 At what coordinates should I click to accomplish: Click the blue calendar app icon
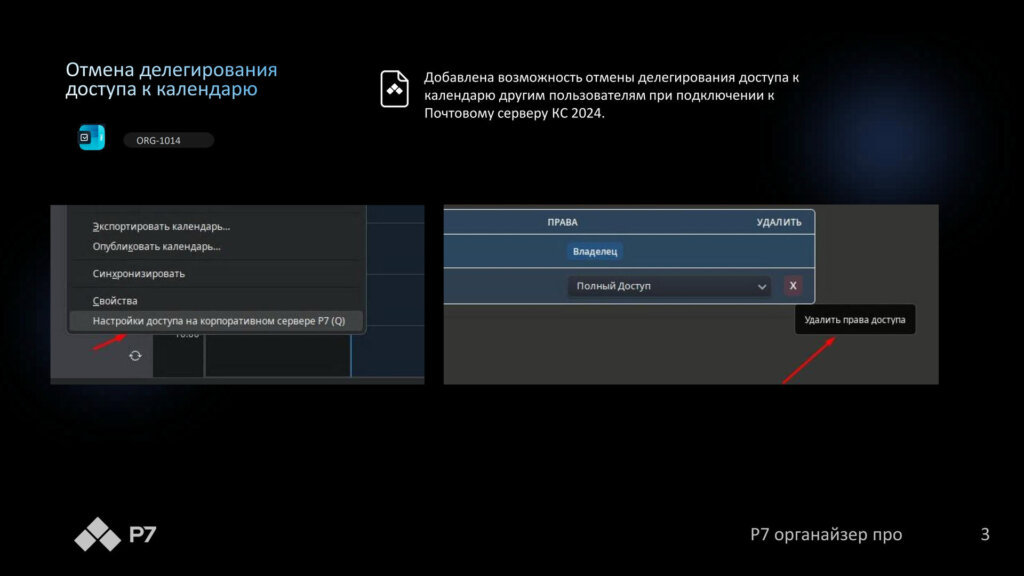[x=92, y=138]
